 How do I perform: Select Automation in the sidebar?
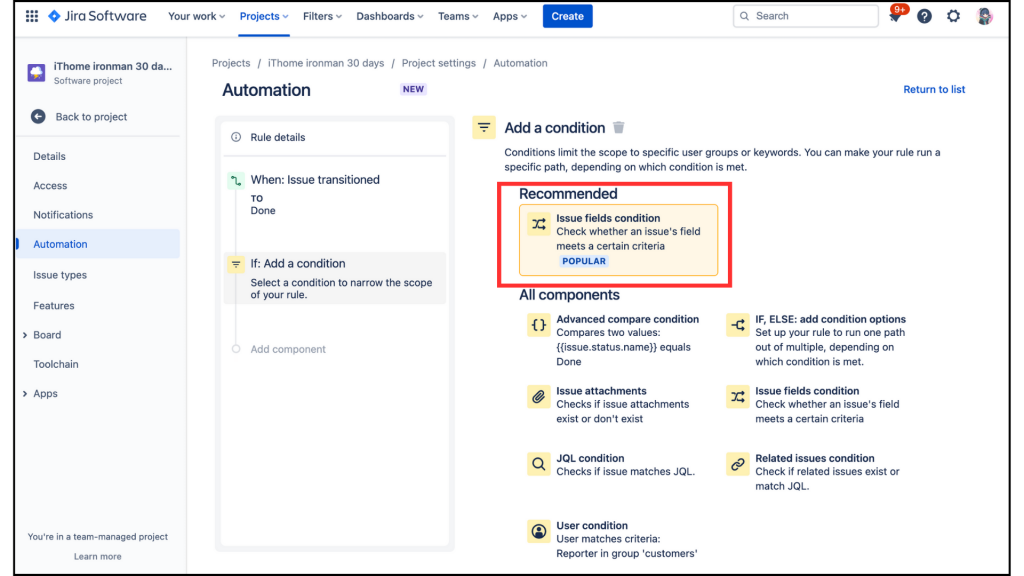(x=99, y=244)
